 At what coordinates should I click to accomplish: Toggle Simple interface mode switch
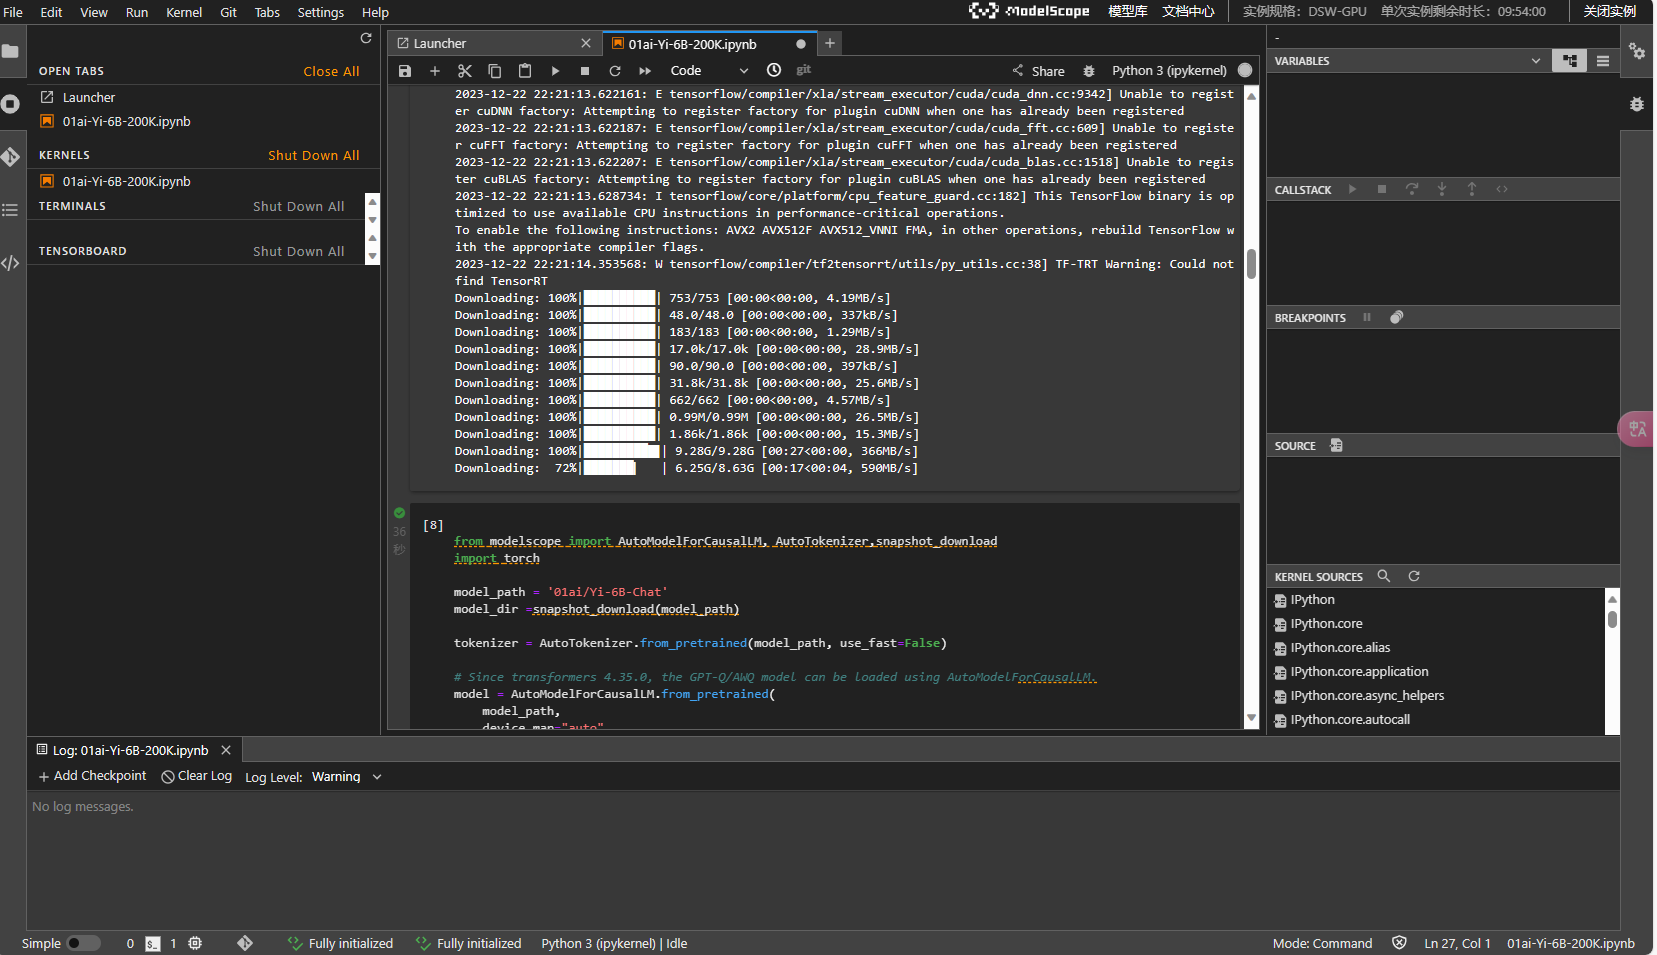coord(83,943)
